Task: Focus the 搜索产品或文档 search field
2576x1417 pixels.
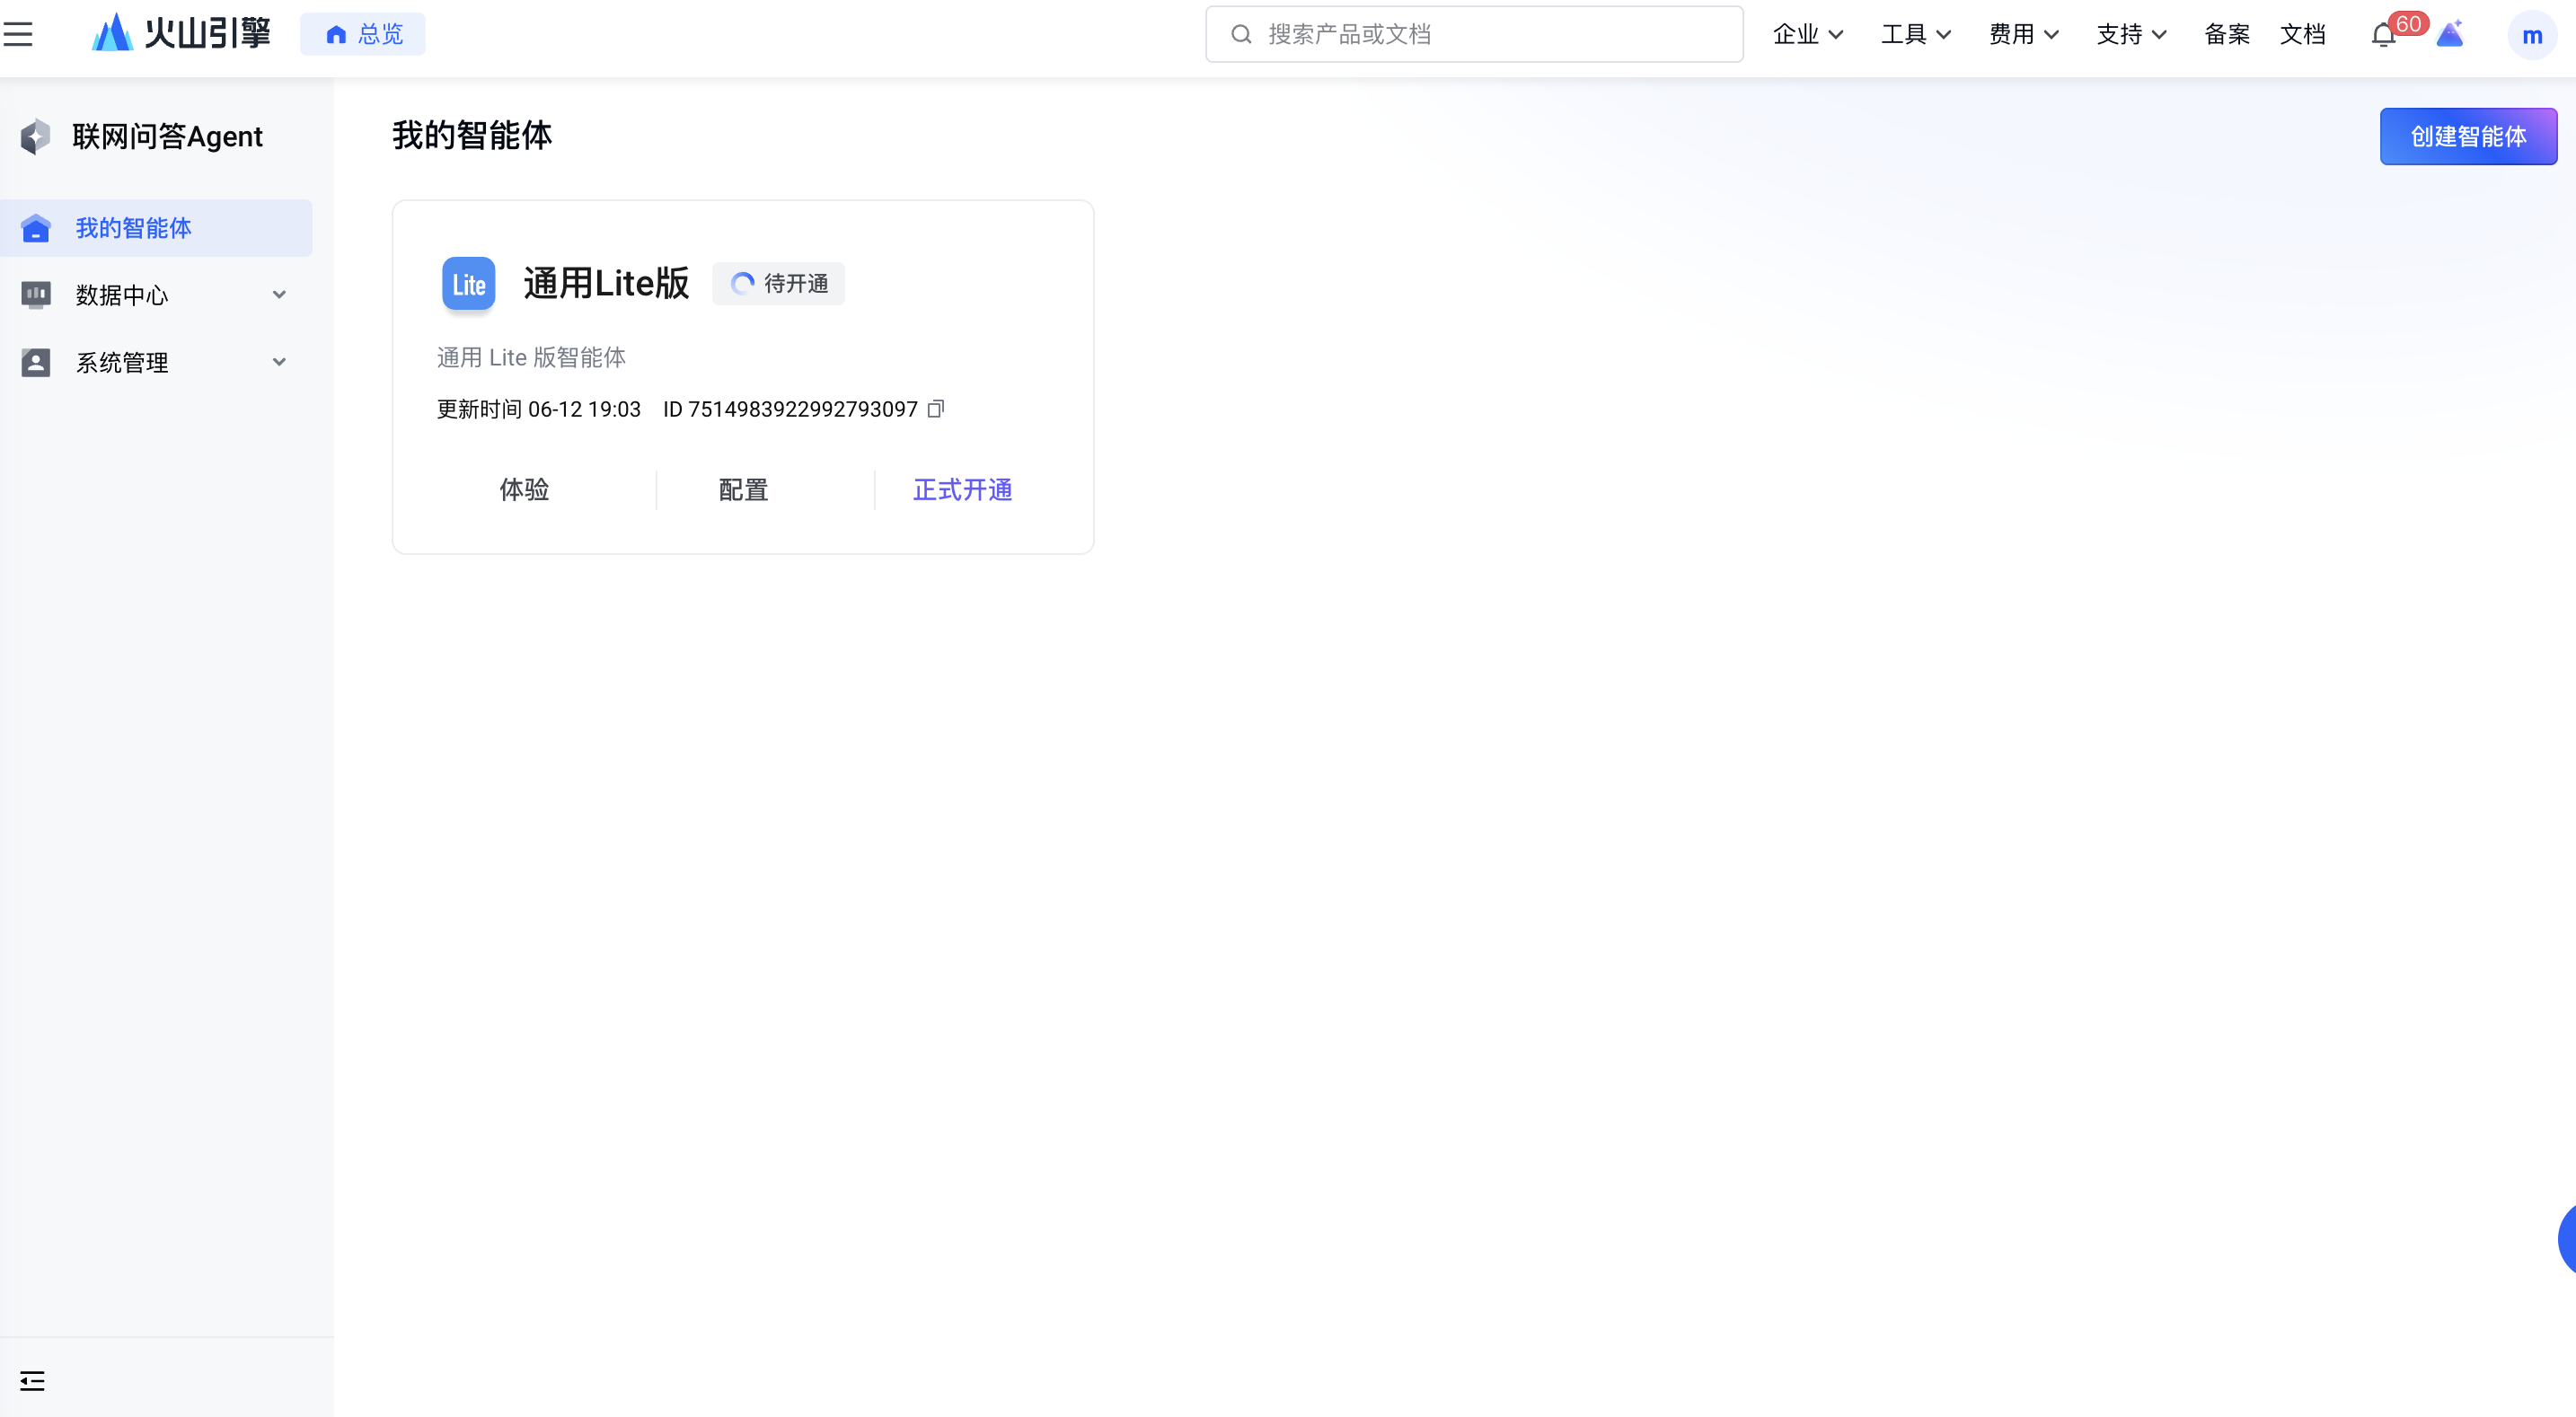Action: click(1490, 35)
